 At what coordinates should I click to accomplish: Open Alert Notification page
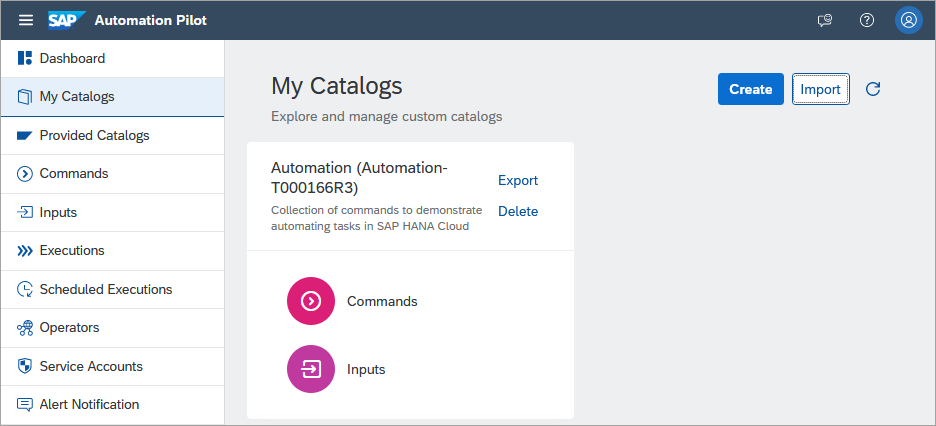(113, 405)
